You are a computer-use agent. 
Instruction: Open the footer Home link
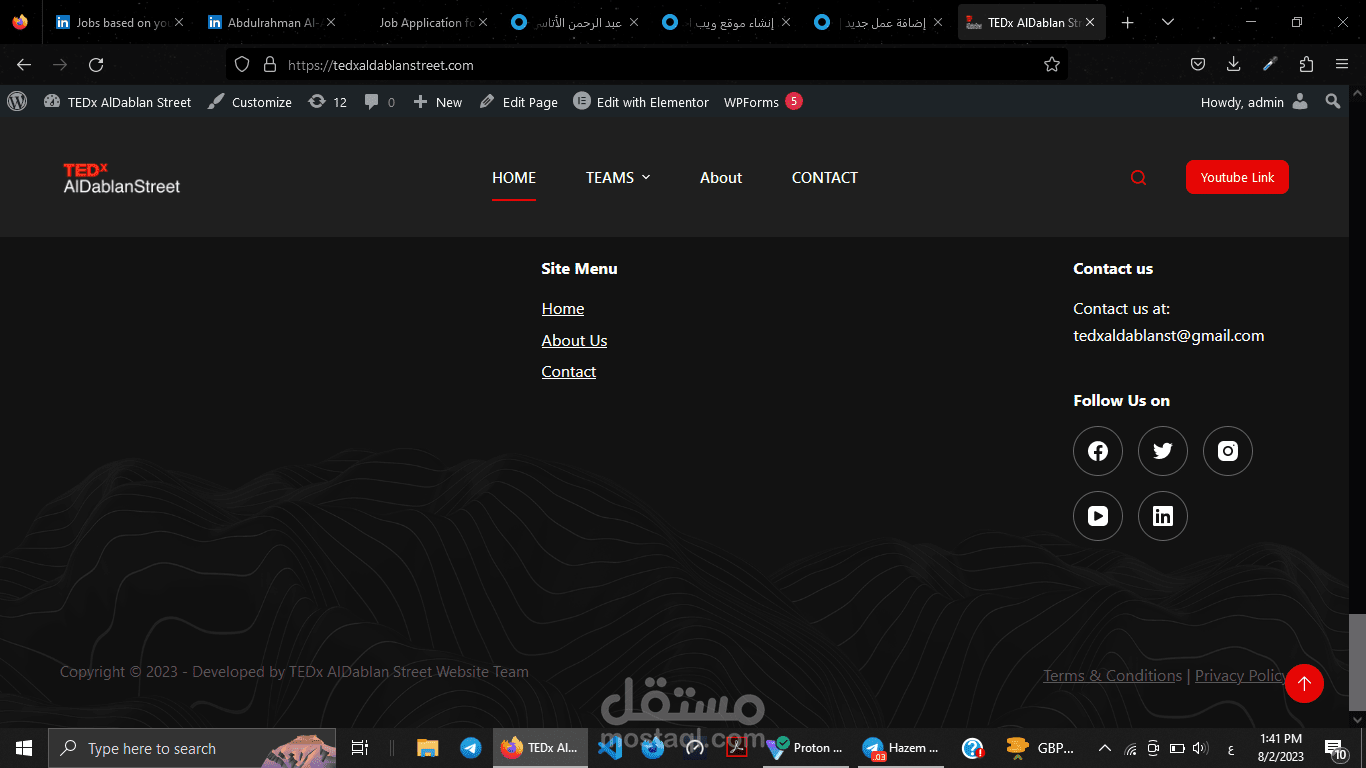pyautogui.click(x=563, y=309)
